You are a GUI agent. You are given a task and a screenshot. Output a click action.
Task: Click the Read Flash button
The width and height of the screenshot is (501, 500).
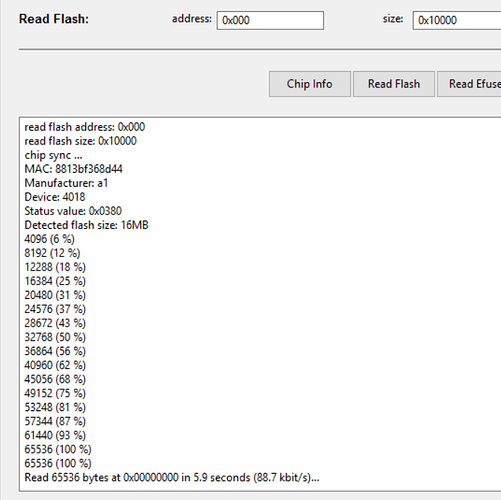[394, 84]
